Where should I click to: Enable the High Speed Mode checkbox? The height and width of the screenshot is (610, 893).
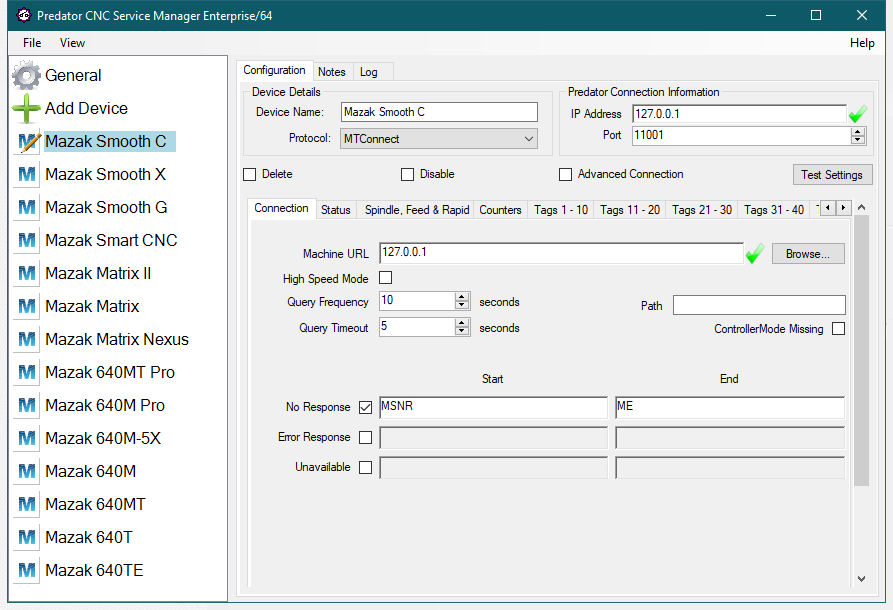coord(386,279)
